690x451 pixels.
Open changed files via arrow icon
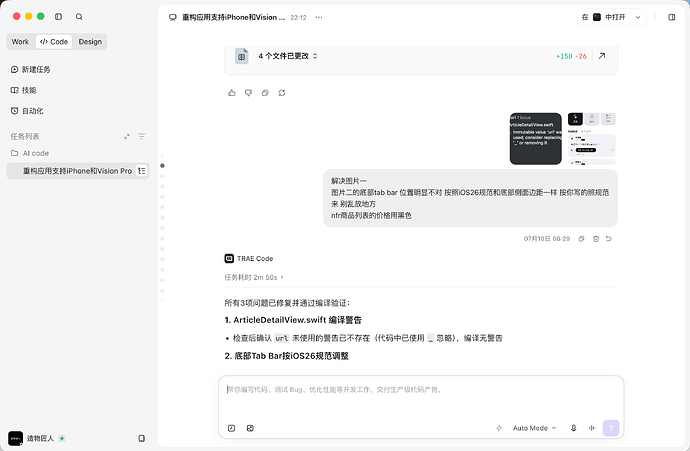pos(602,56)
